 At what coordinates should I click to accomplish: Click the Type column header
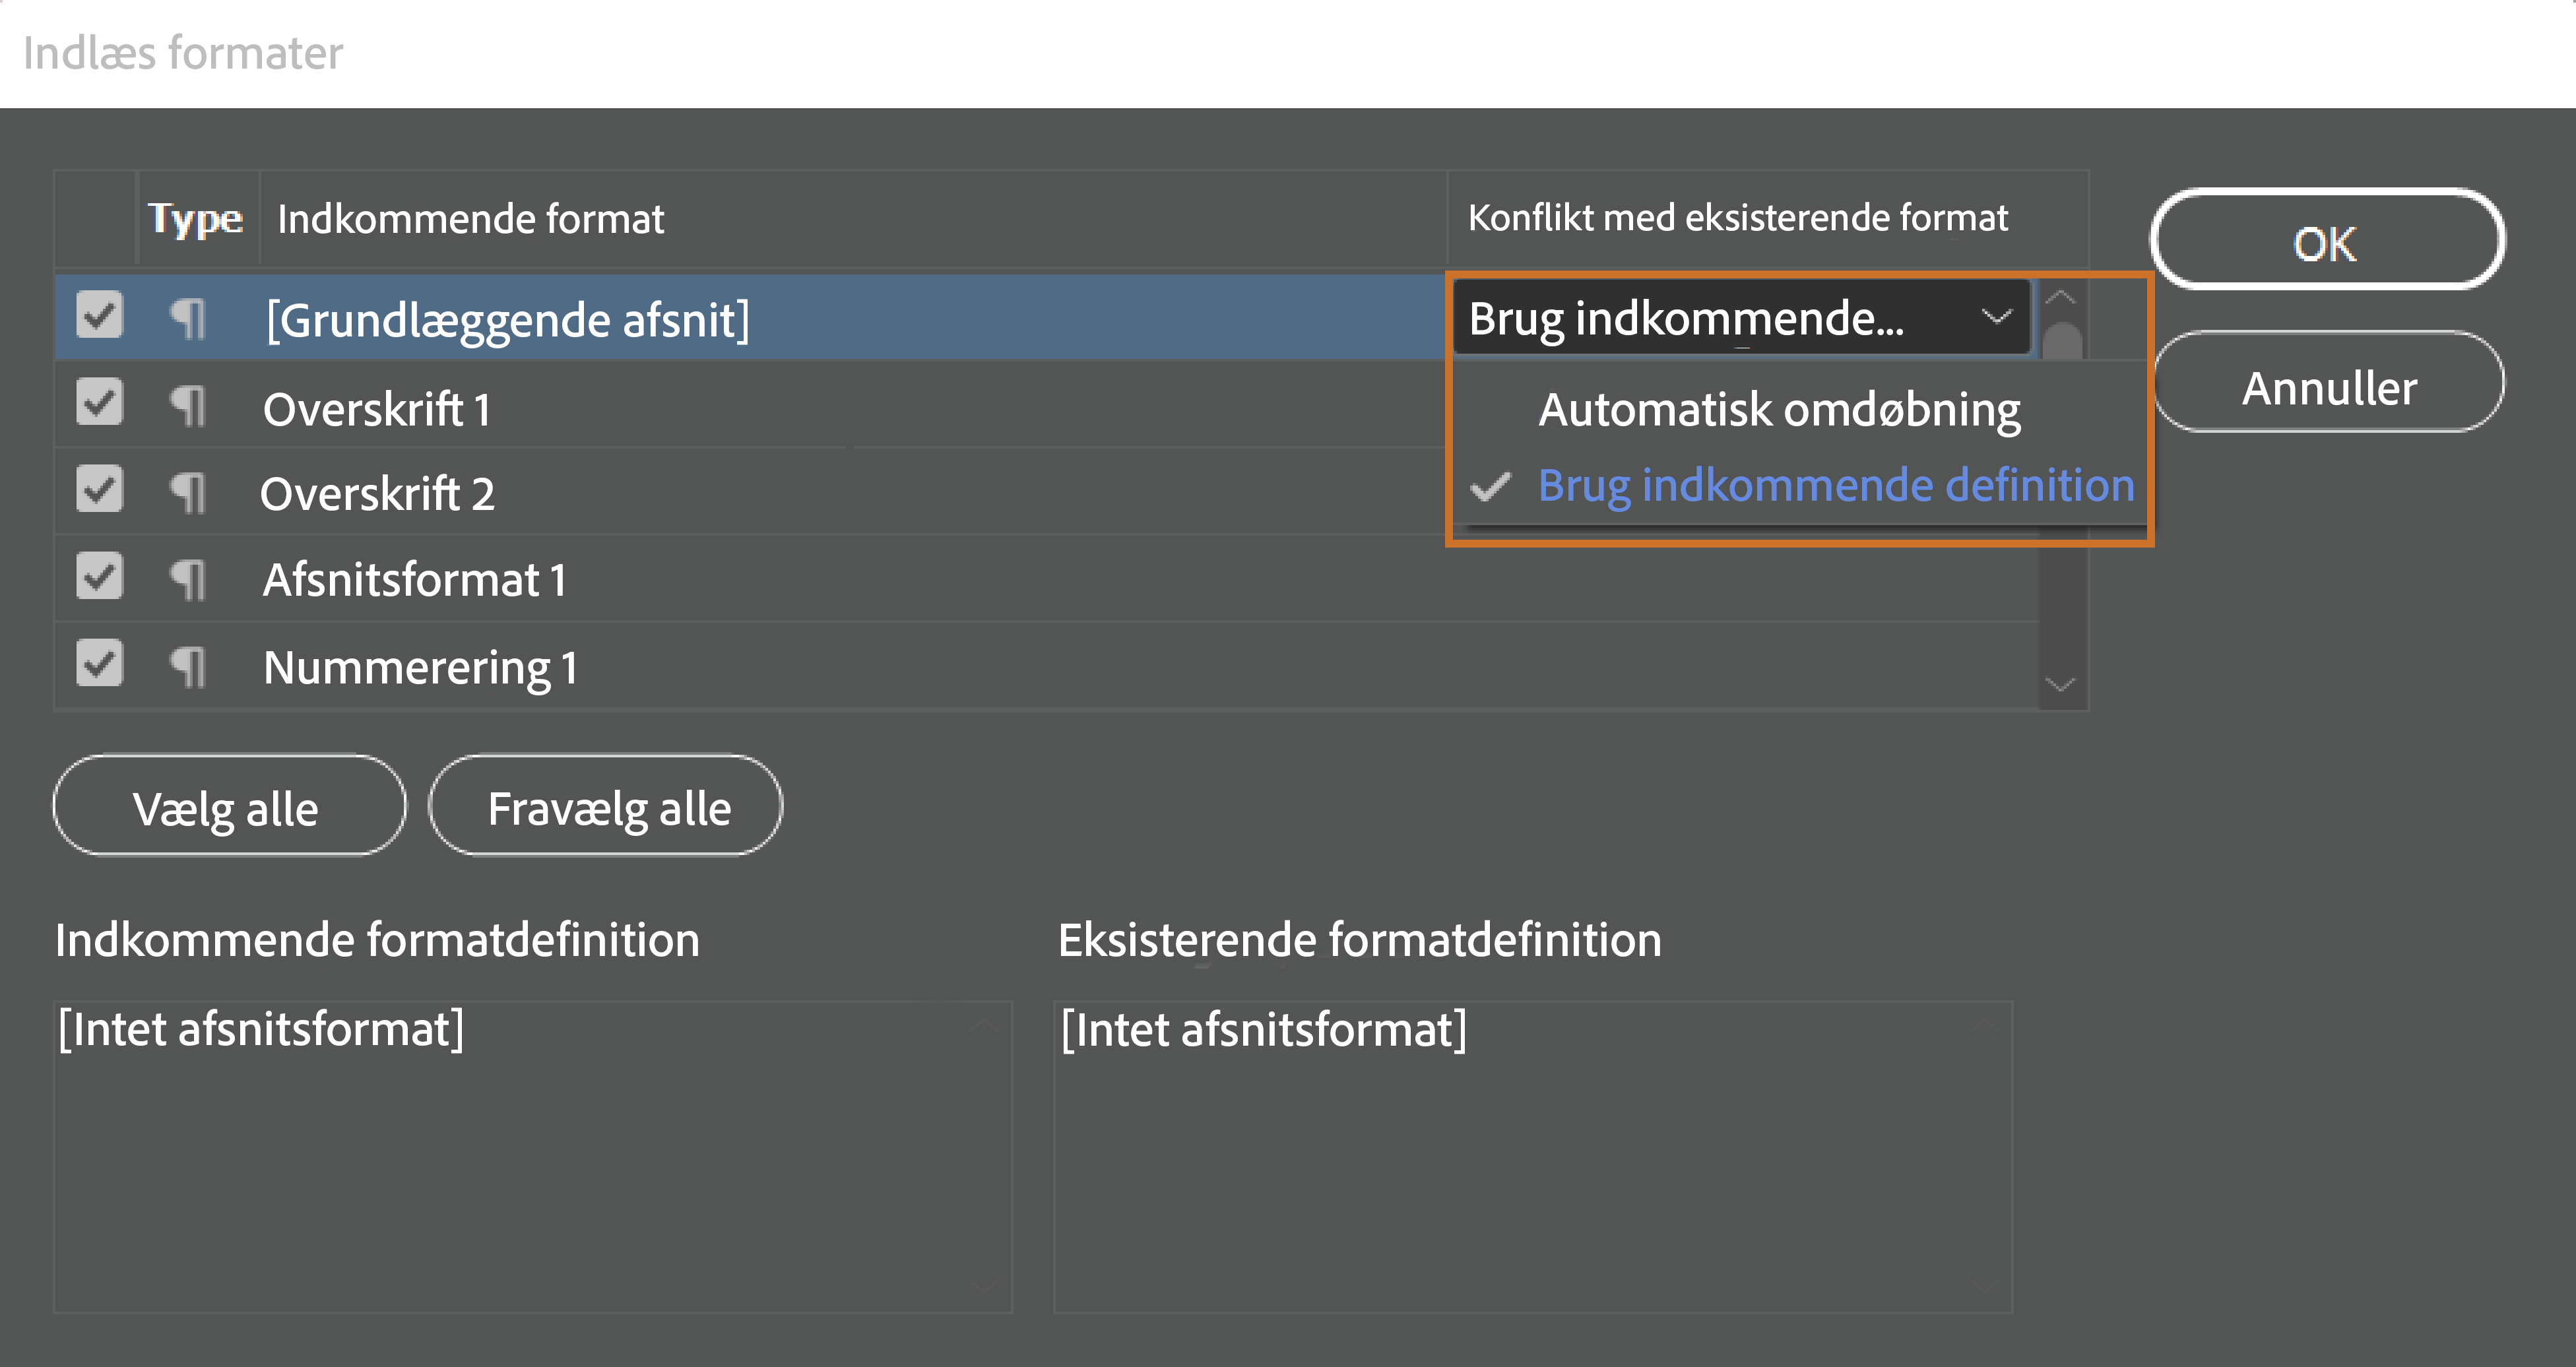pyautogui.click(x=196, y=218)
